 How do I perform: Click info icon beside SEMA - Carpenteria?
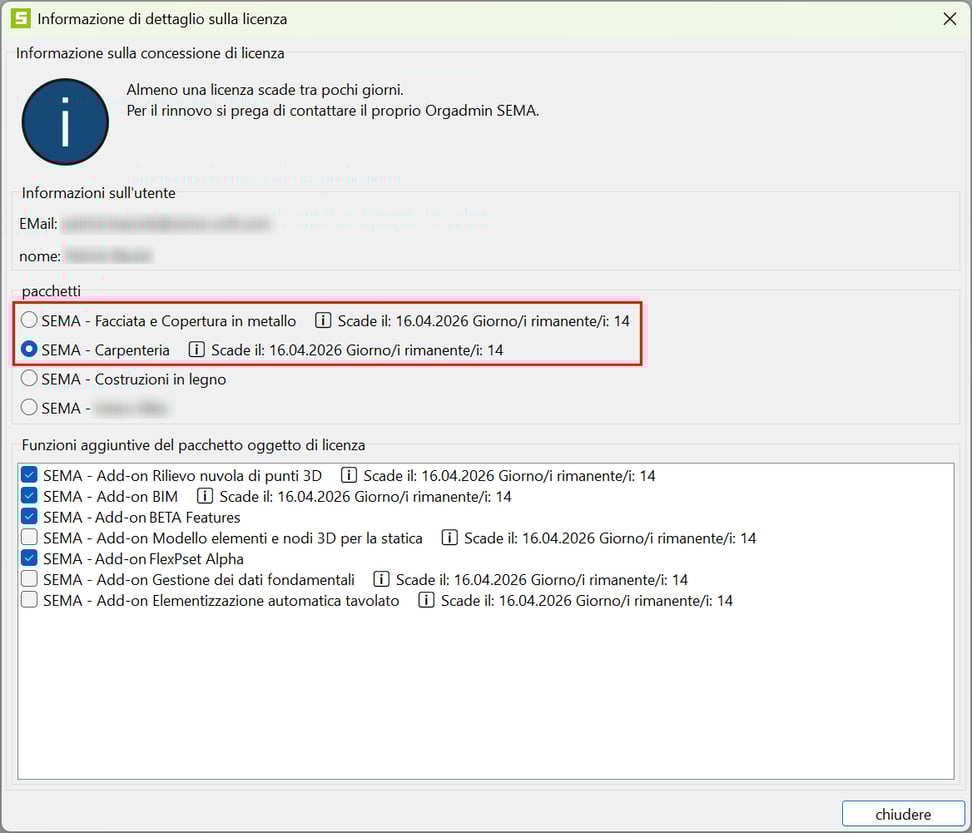(x=197, y=350)
